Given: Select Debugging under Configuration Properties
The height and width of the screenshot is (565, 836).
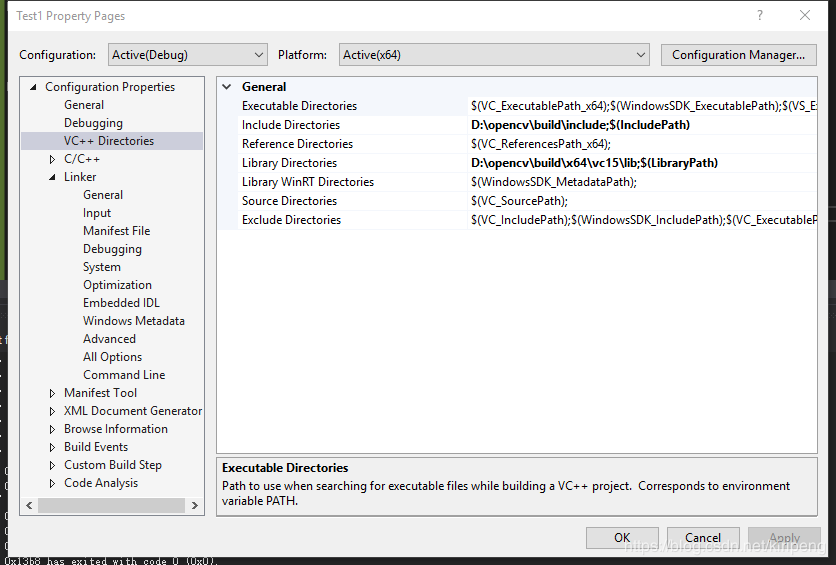Looking at the screenshot, I should (93, 123).
